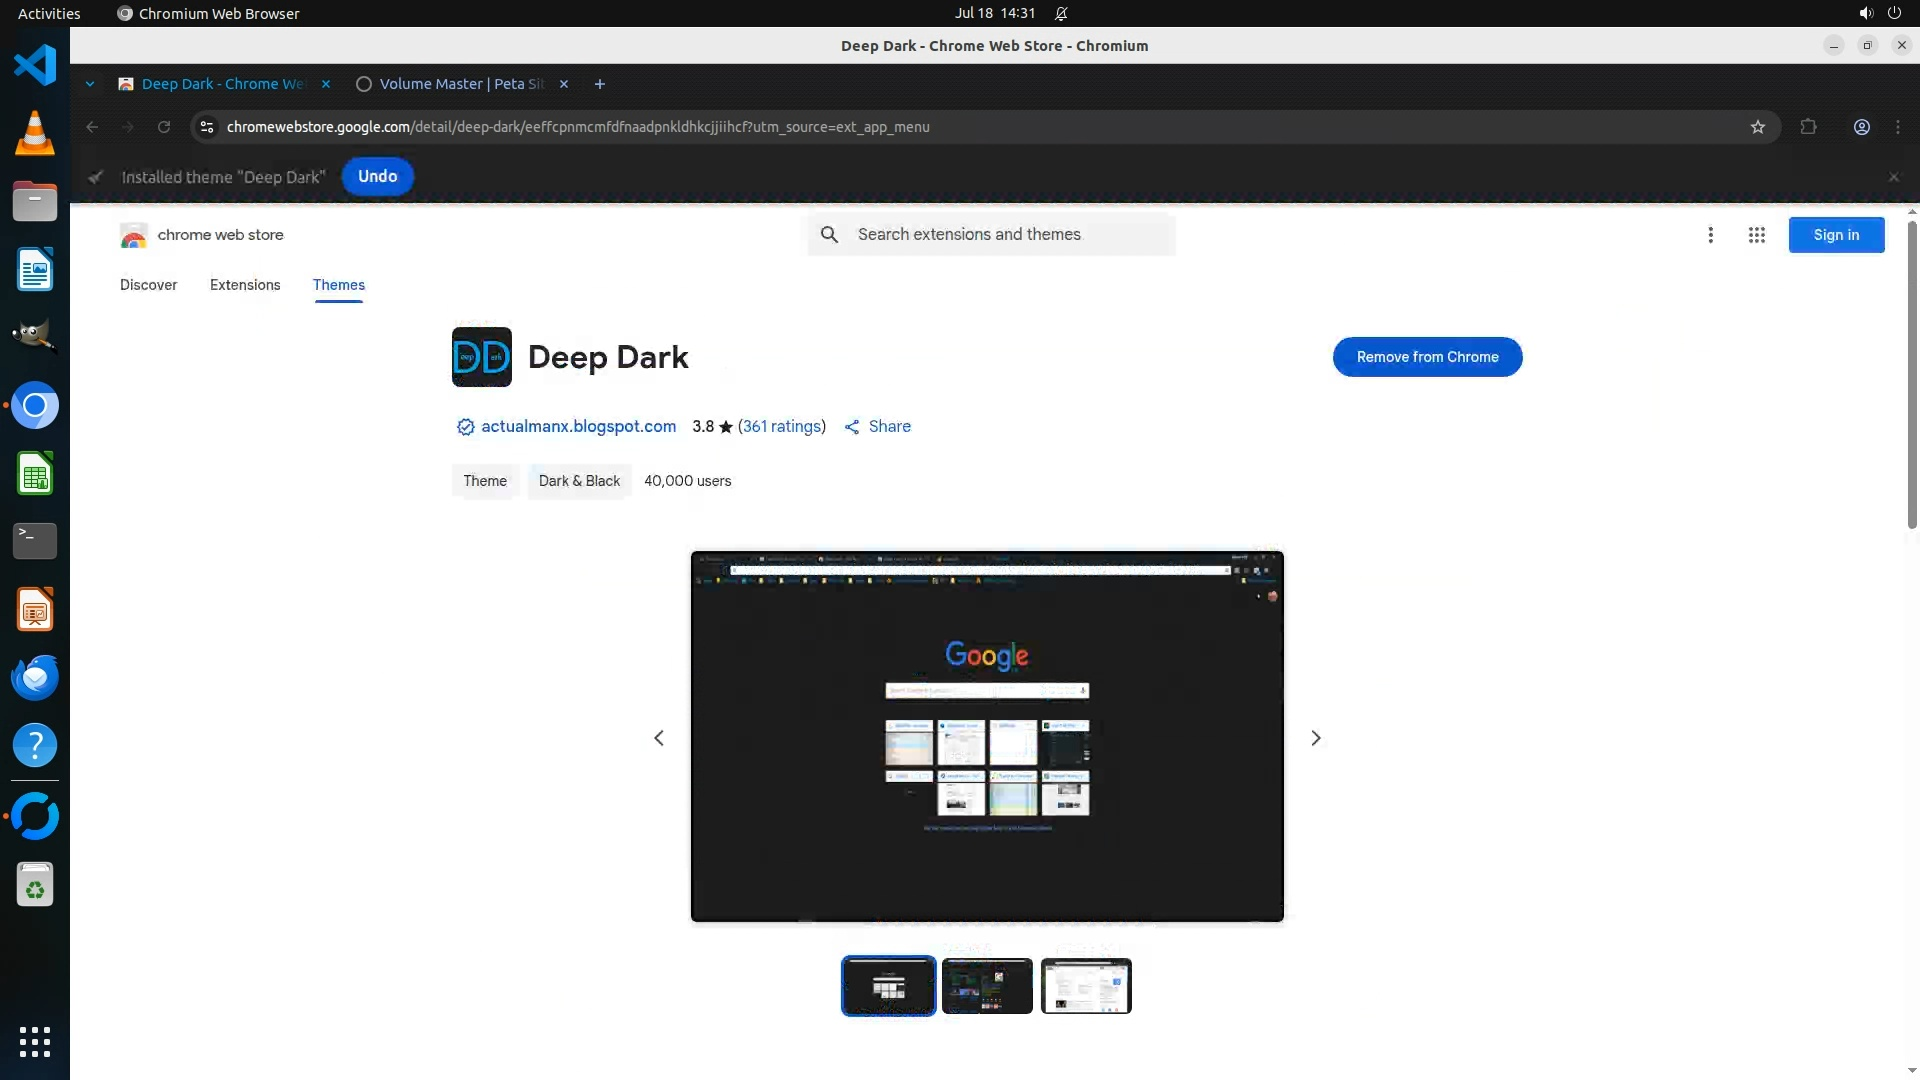Screen dimensions: 1920x1080
Task: Launch Visual Studio Code from the dock
Action: pyautogui.click(x=35, y=66)
